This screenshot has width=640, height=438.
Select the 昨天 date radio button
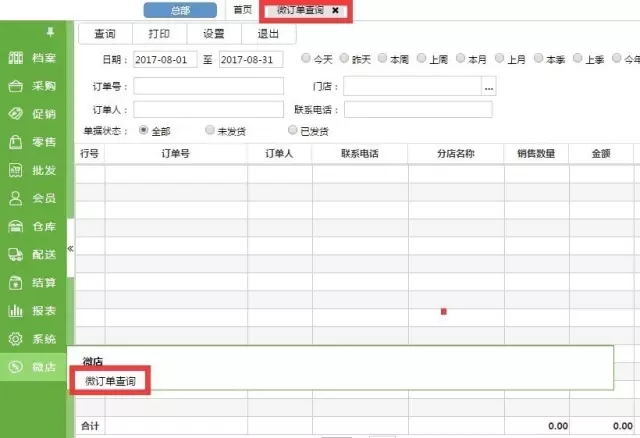(344, 58)
